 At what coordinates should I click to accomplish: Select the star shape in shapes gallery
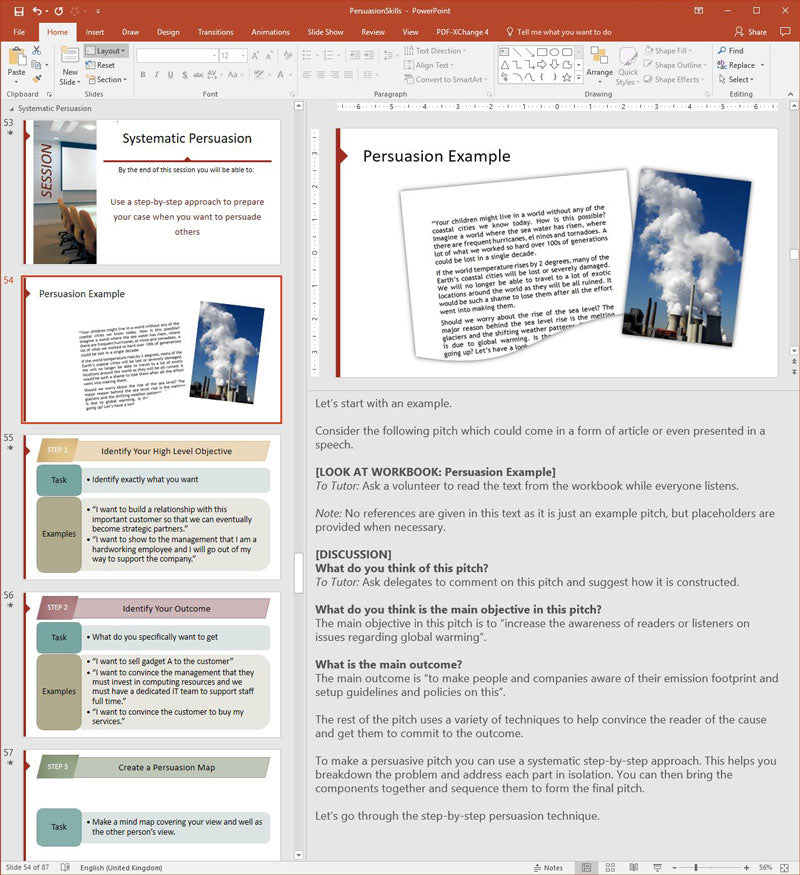point(567,78)
